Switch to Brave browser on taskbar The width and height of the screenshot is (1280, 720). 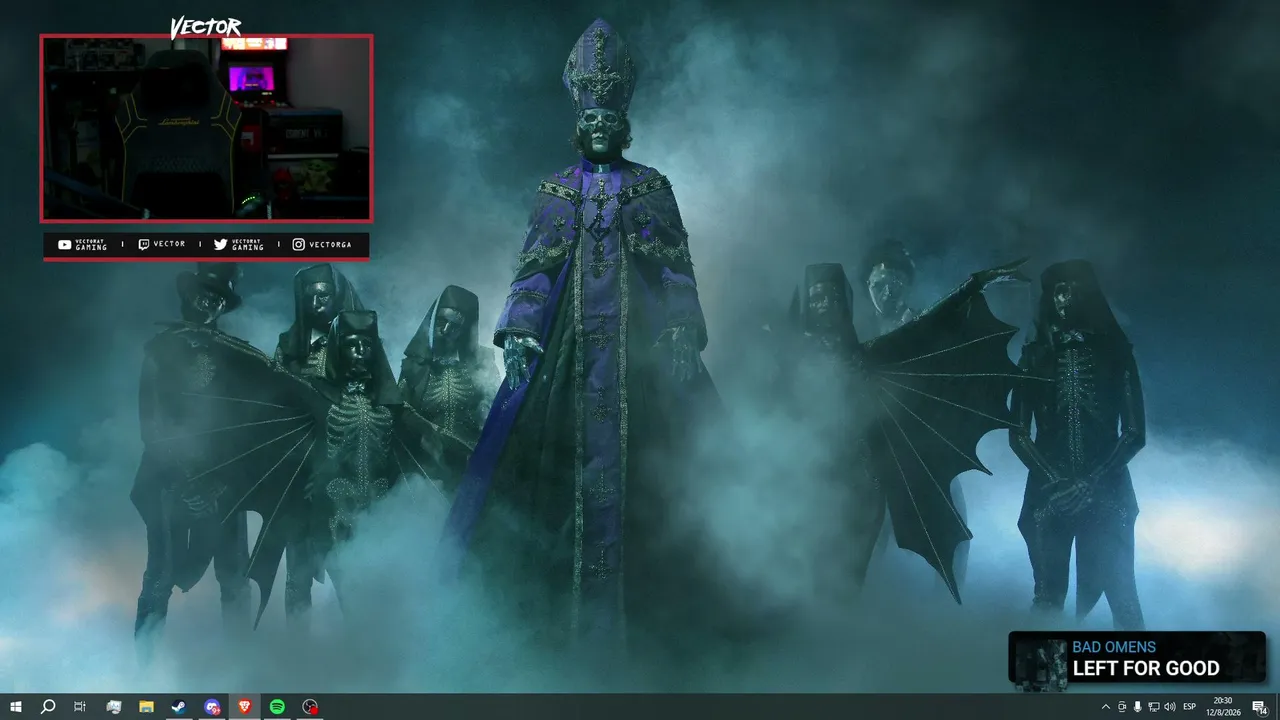click(x=245, y=707)
